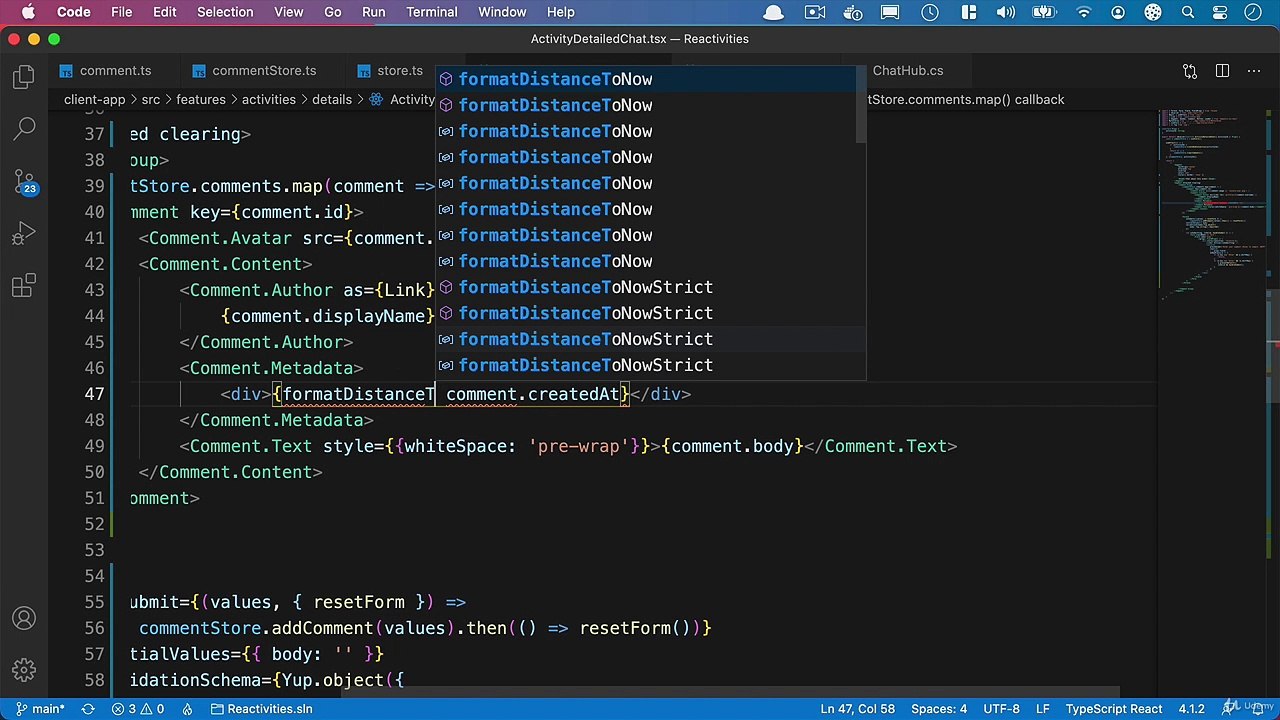Open the macOS Control Center icon
This screenshot has width=1280, height=720.
click(x=1220, y=12)
